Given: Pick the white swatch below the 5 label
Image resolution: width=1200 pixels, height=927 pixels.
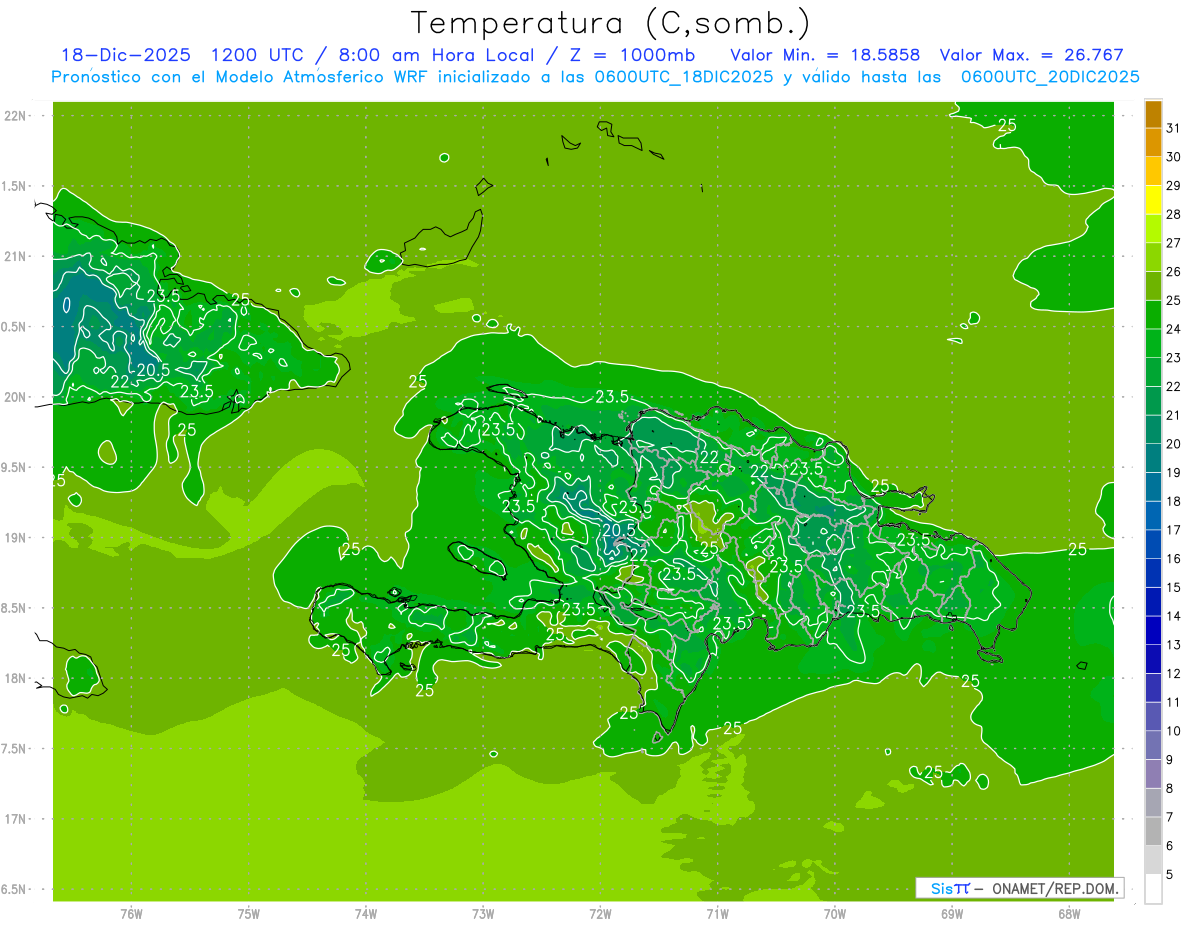Looking at the screenshot, I should pos(1153,889).
